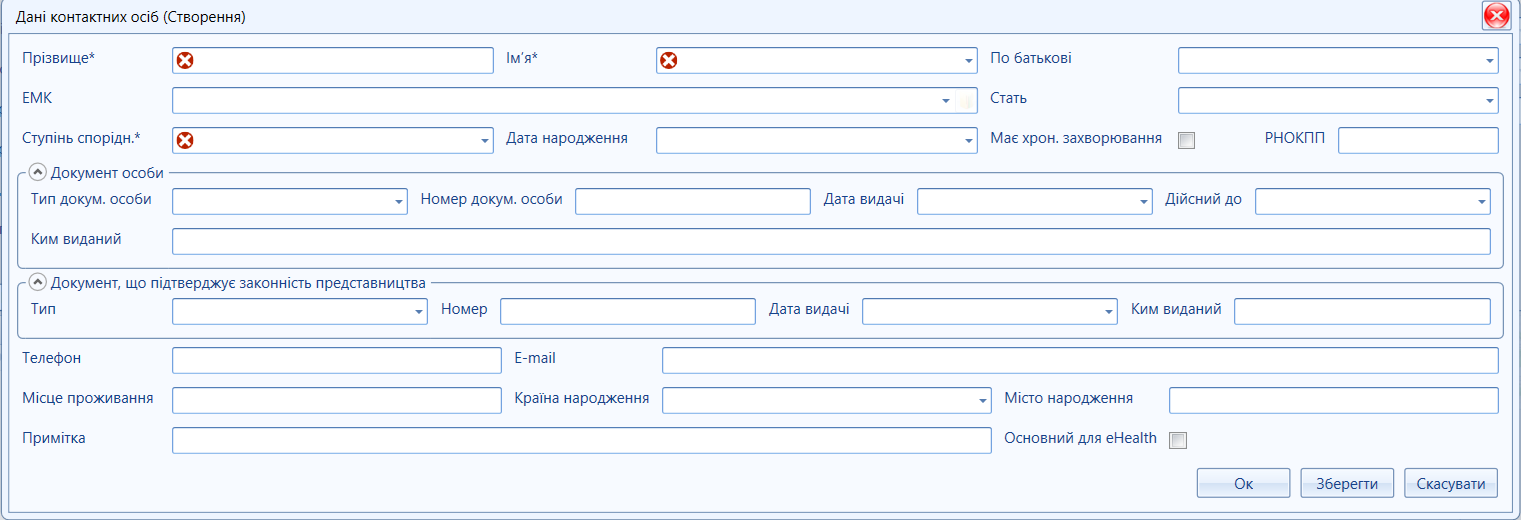Viewport: 1521px width, 520px height.
Task: Click the small button next to ЕМК dropdown
Action: click(x=965, y=101)
